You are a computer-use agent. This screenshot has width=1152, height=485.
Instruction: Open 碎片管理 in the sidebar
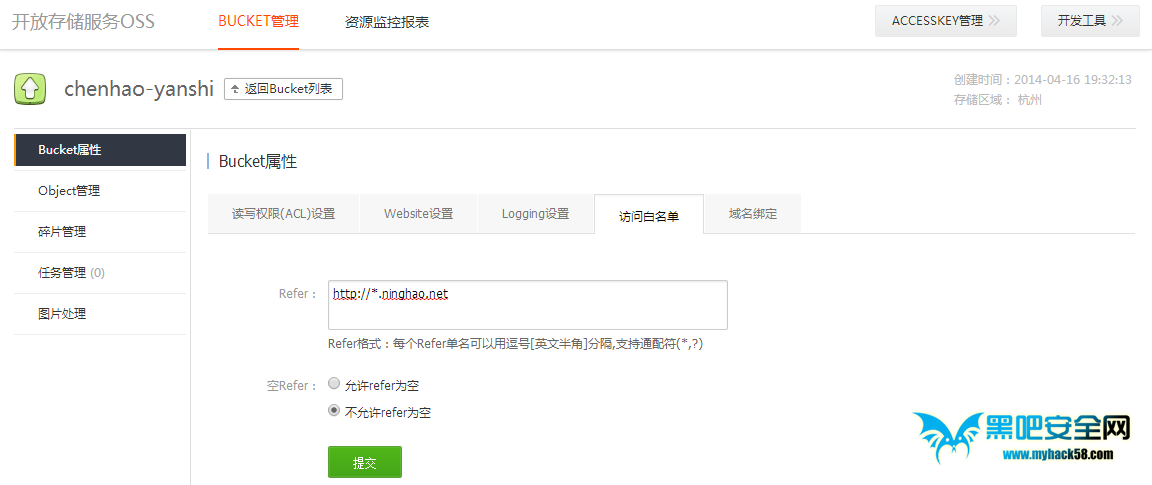[x=100, y=232]
